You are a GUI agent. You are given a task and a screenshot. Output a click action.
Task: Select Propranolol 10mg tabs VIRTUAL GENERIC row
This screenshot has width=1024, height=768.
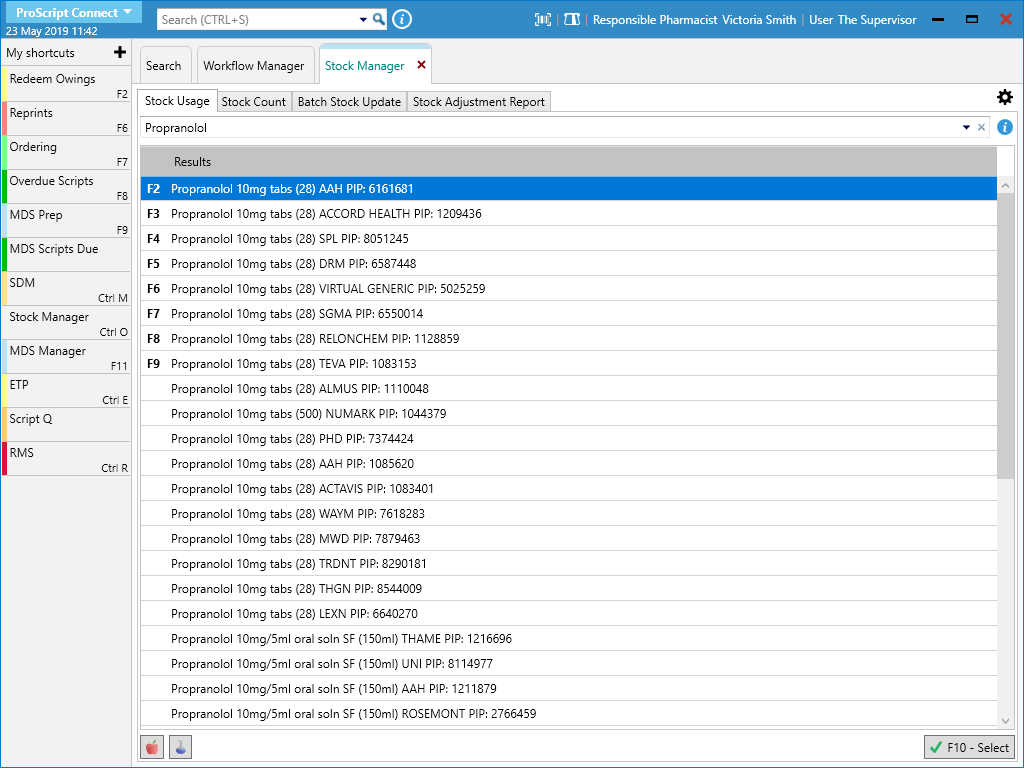coord(569,289)
